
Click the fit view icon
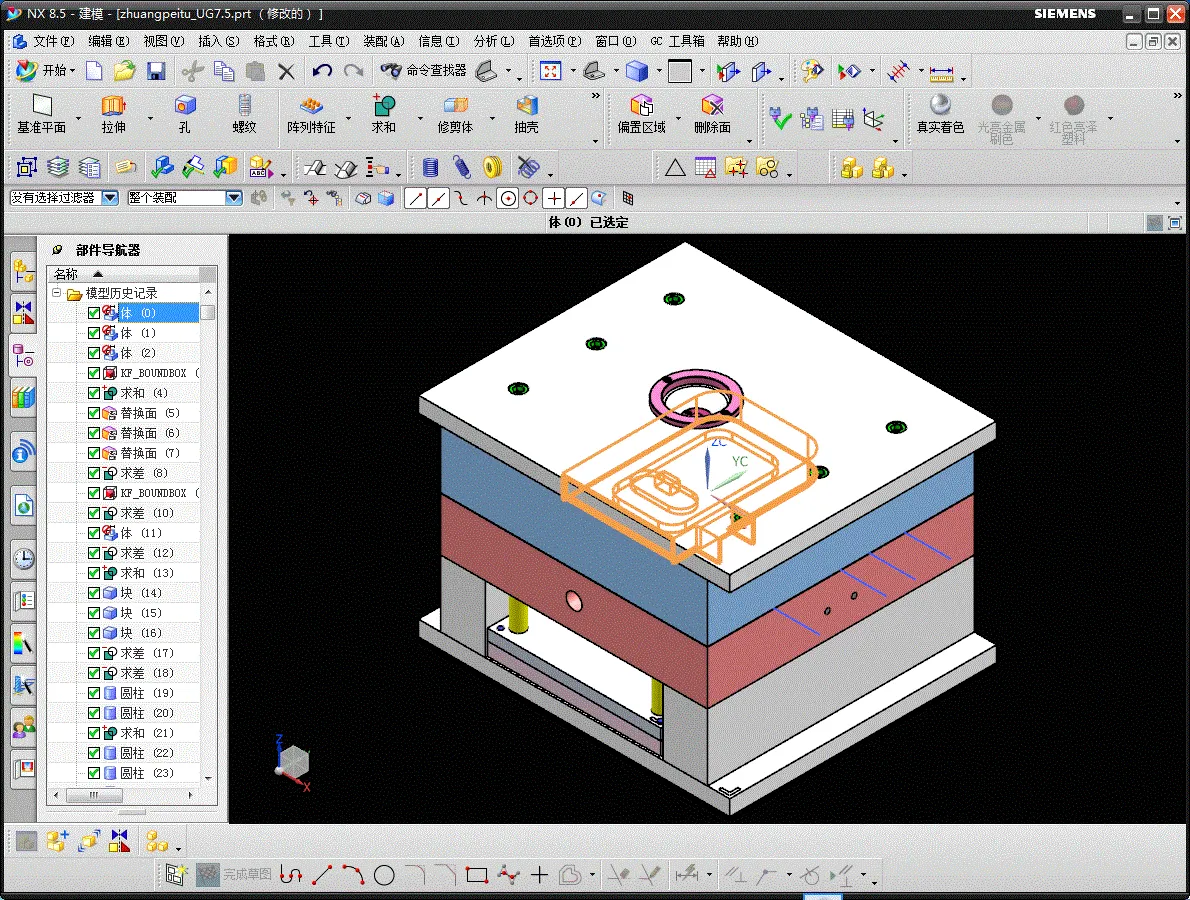[x=550, y=71]
